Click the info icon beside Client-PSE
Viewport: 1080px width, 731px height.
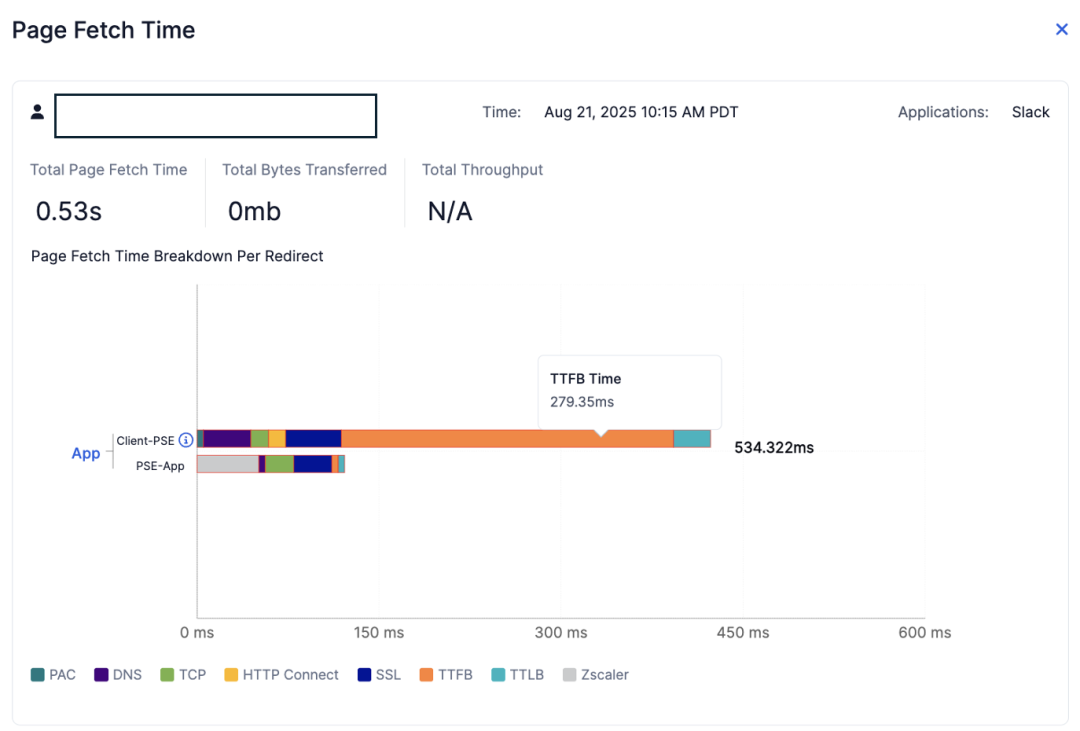(185, 440)
